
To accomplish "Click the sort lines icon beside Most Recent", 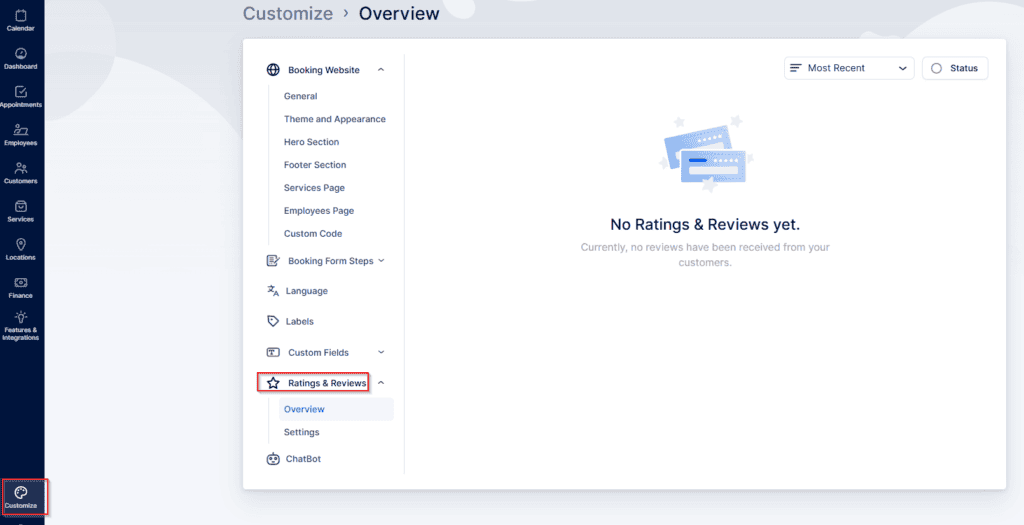I will [795, 68].
